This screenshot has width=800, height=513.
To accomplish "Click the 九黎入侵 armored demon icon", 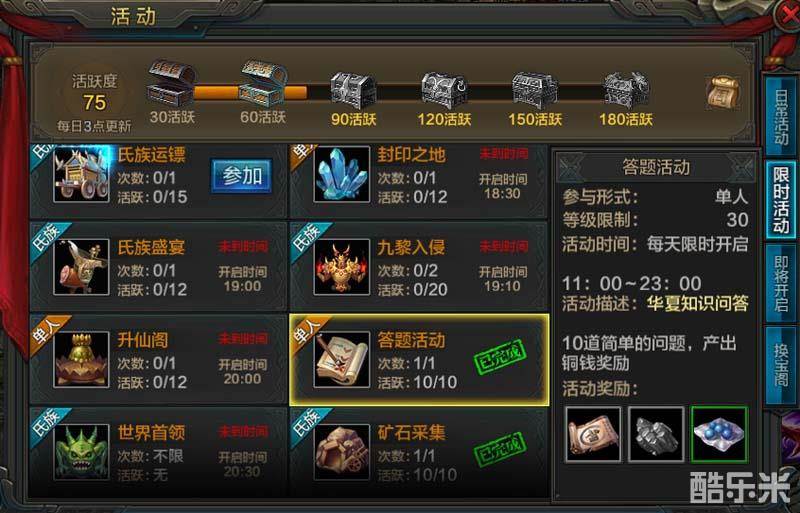I will (x=341, y=267).
